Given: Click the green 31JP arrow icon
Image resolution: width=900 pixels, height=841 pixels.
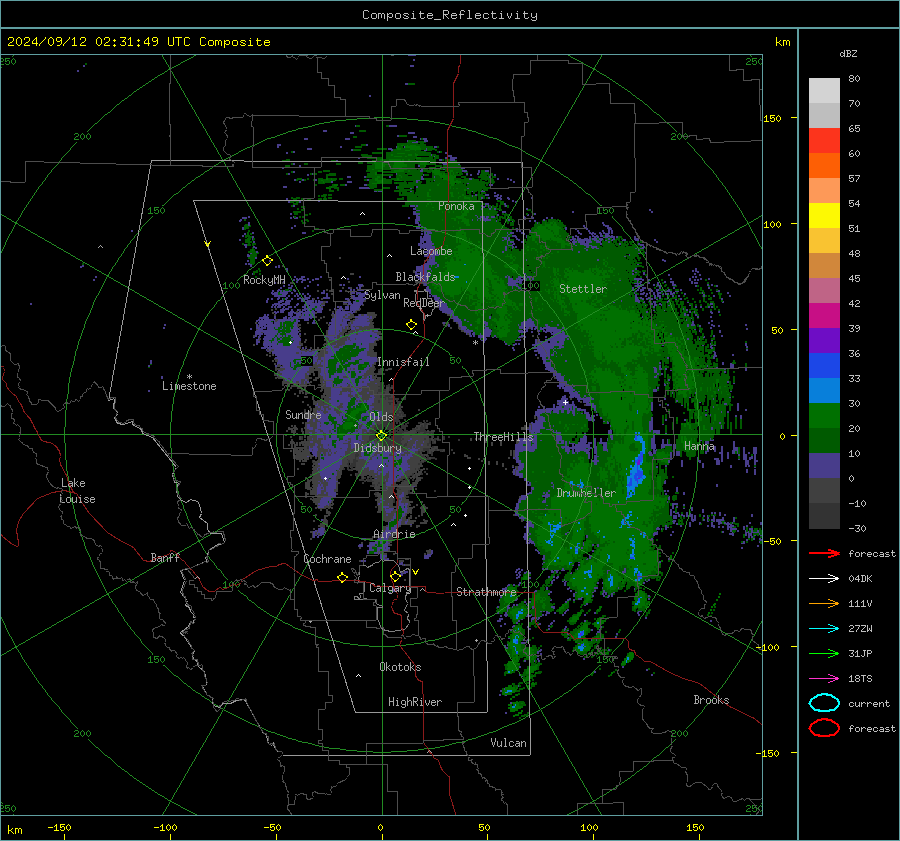Looking at the screenshot, I should pyautogui.click(x=824, y=653).
